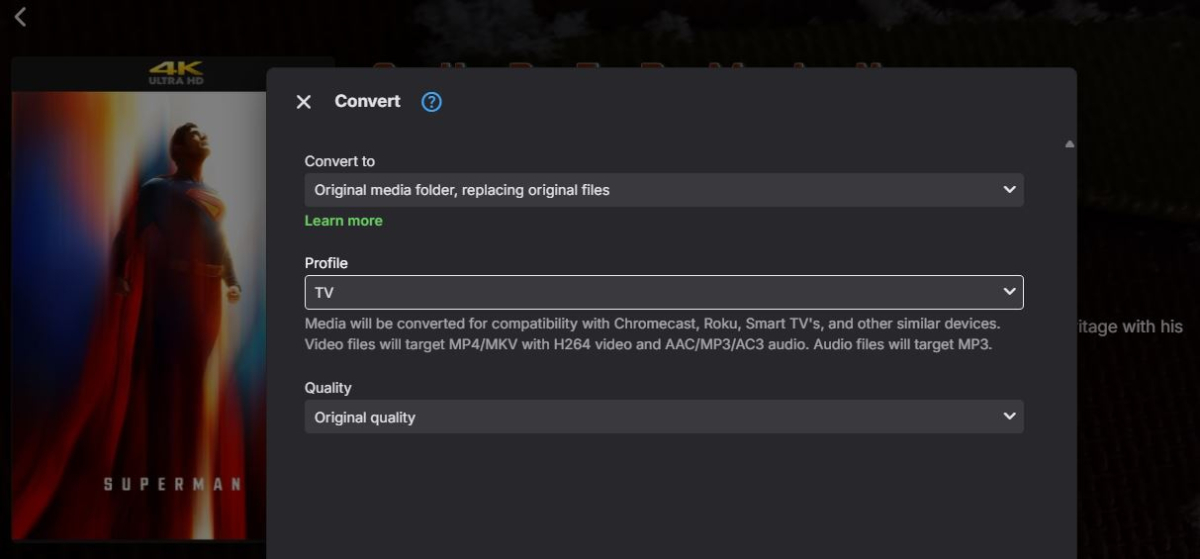Click the Quality field label

coord(328,387)
